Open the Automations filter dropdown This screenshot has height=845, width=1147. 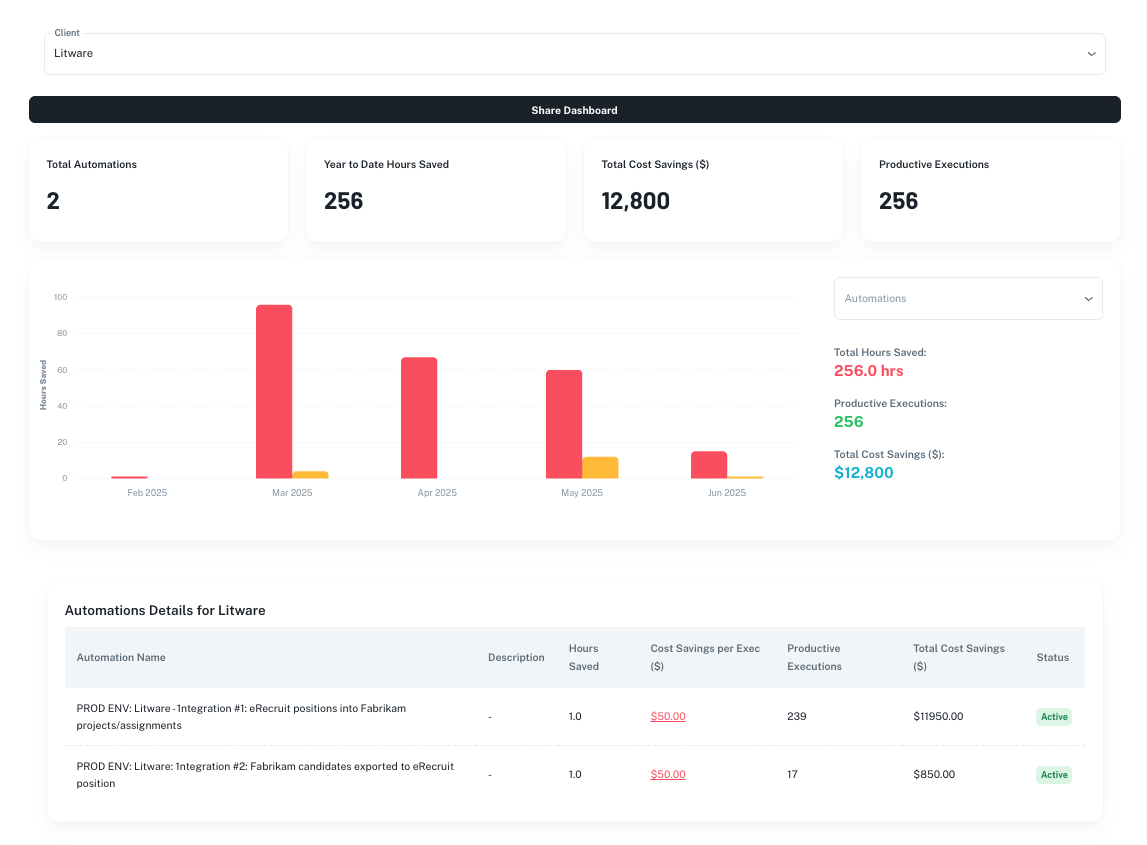[x=968, y=298]
